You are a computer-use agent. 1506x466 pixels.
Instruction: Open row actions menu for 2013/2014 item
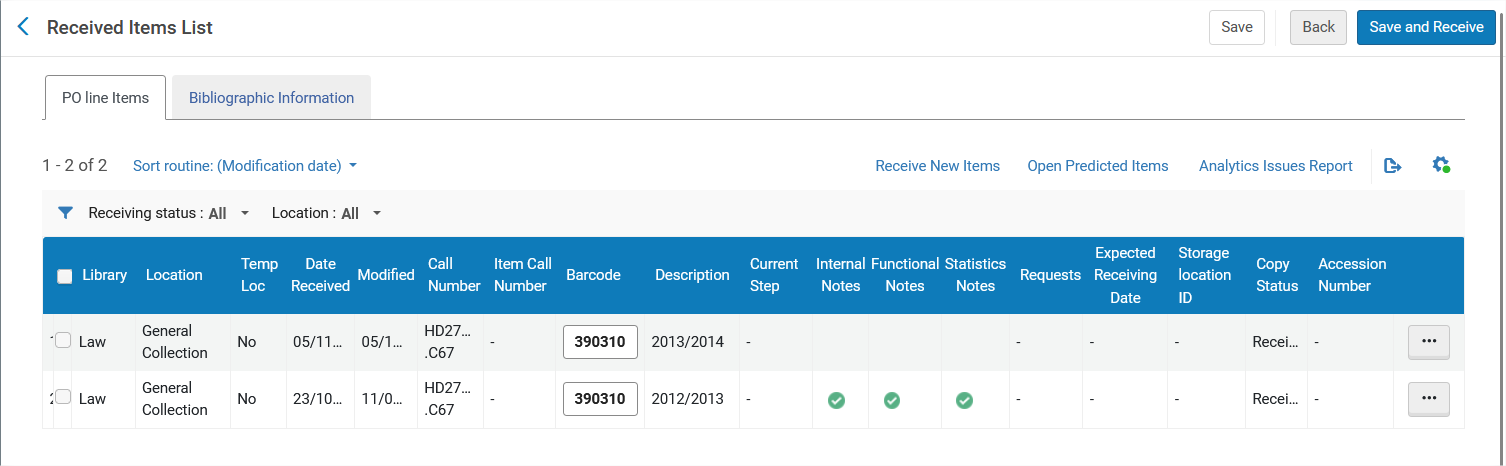point(1429,342)
